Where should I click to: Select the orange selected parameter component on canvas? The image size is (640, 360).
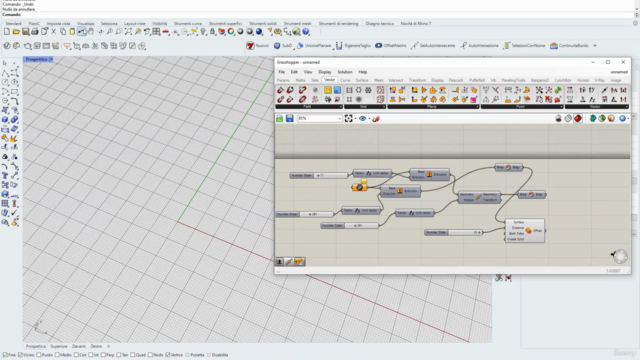pos(360,187)
